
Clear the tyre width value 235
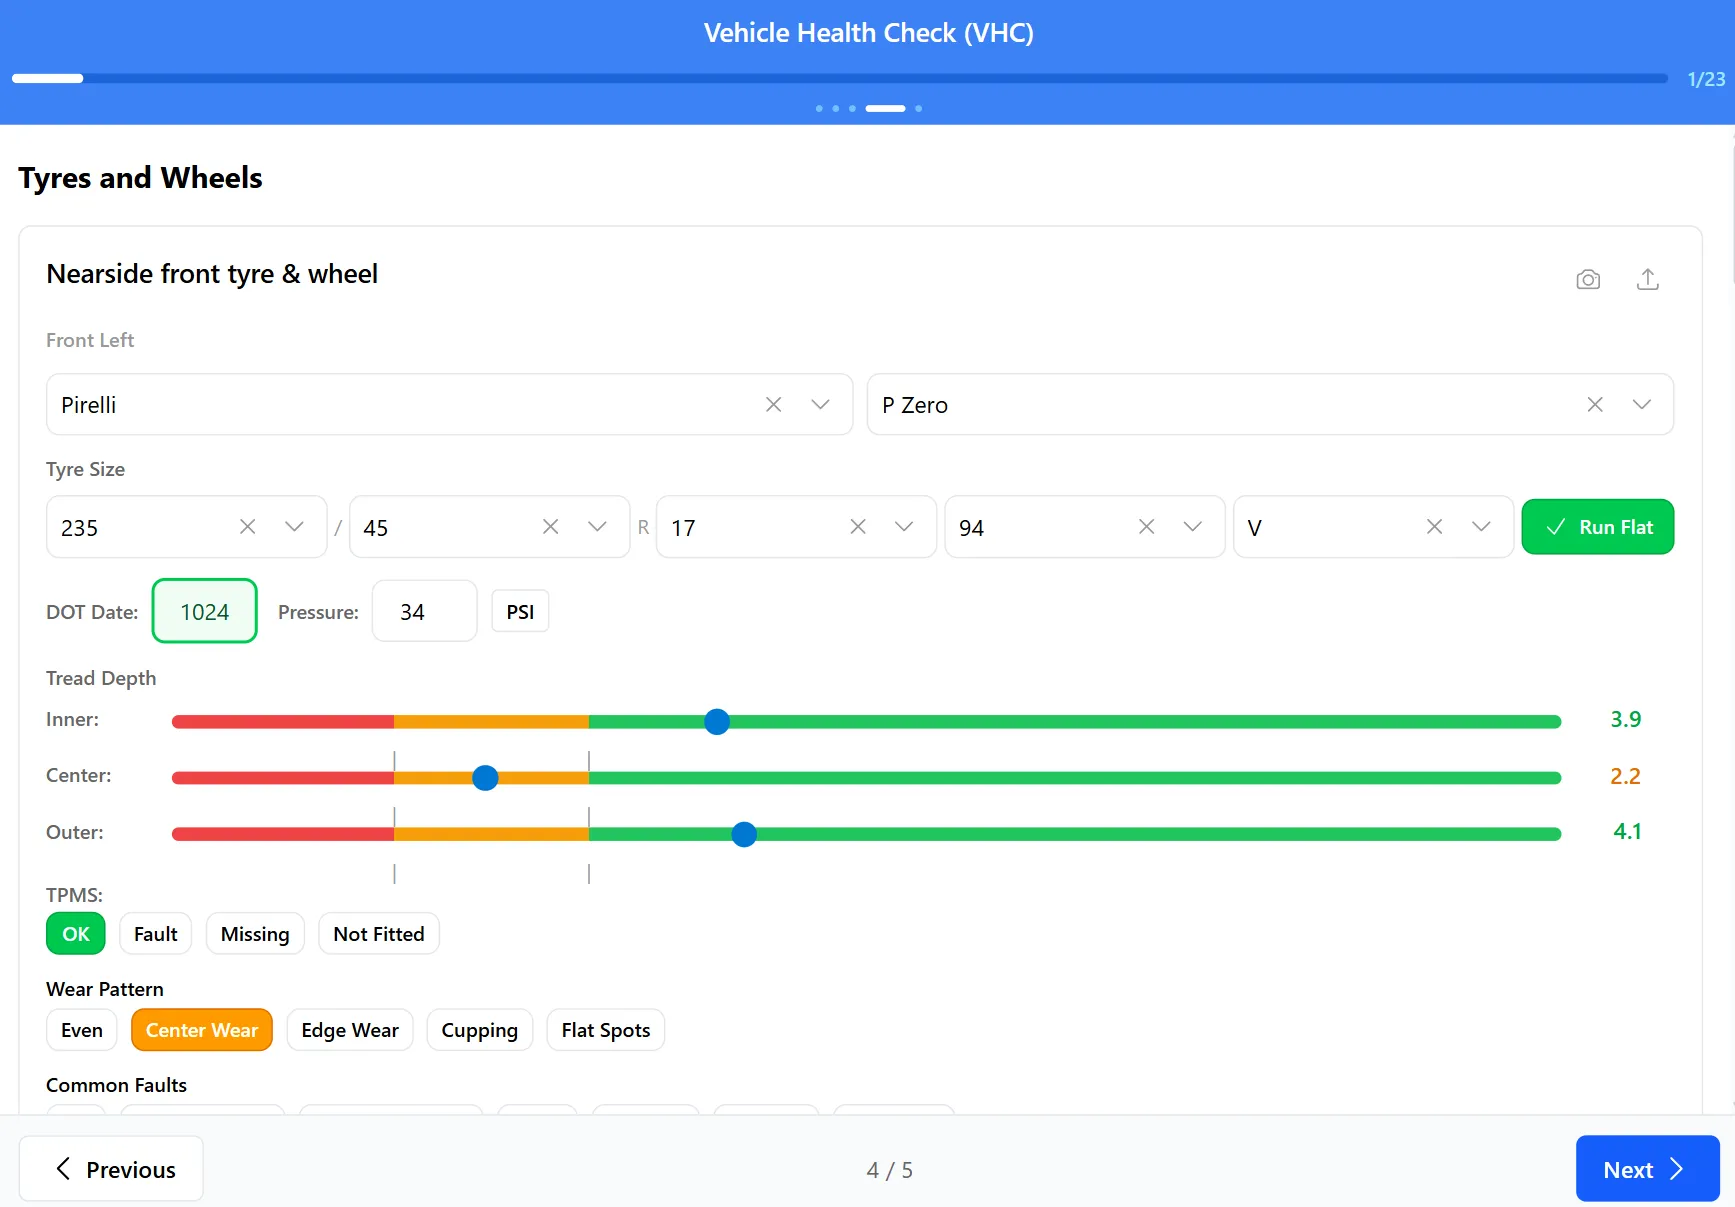[x=248, y=527]
